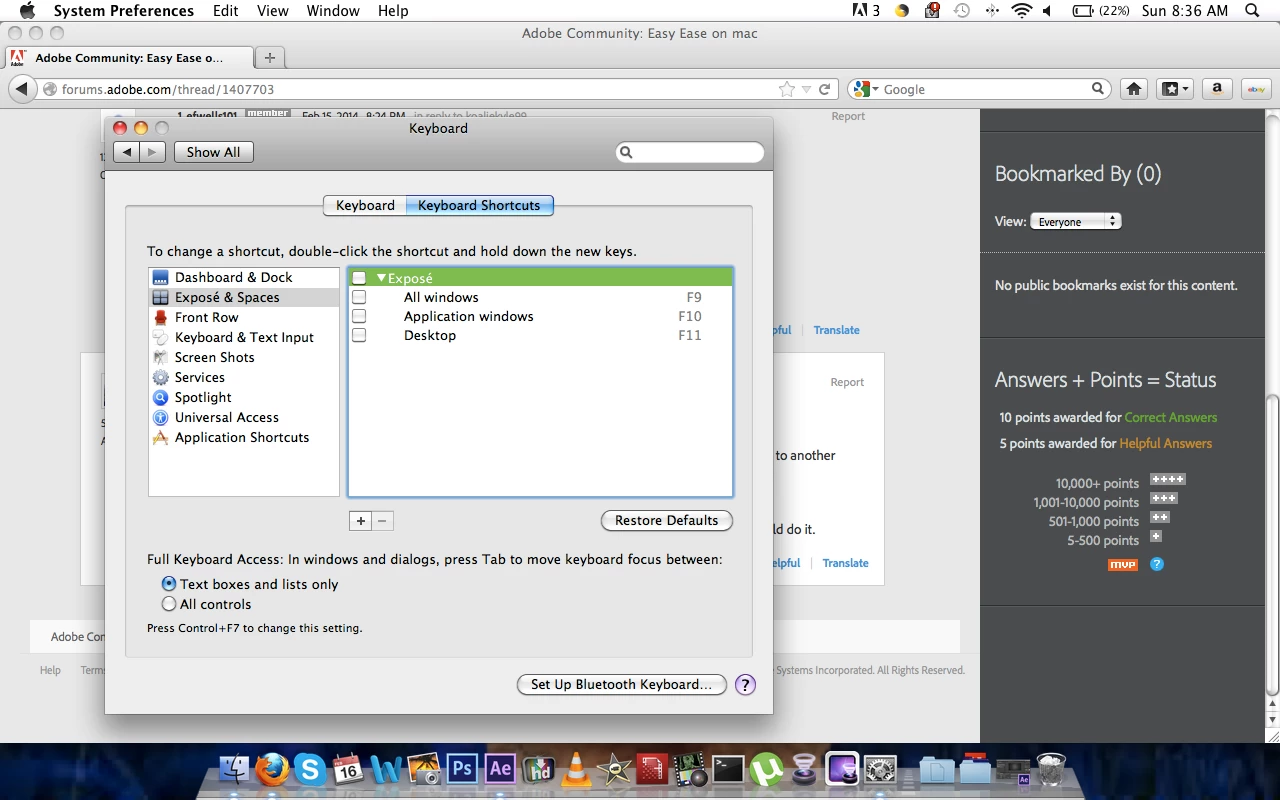Open the System Preferences menu
The height and width of the screenshot is (800, 1280).
(124, 11)
